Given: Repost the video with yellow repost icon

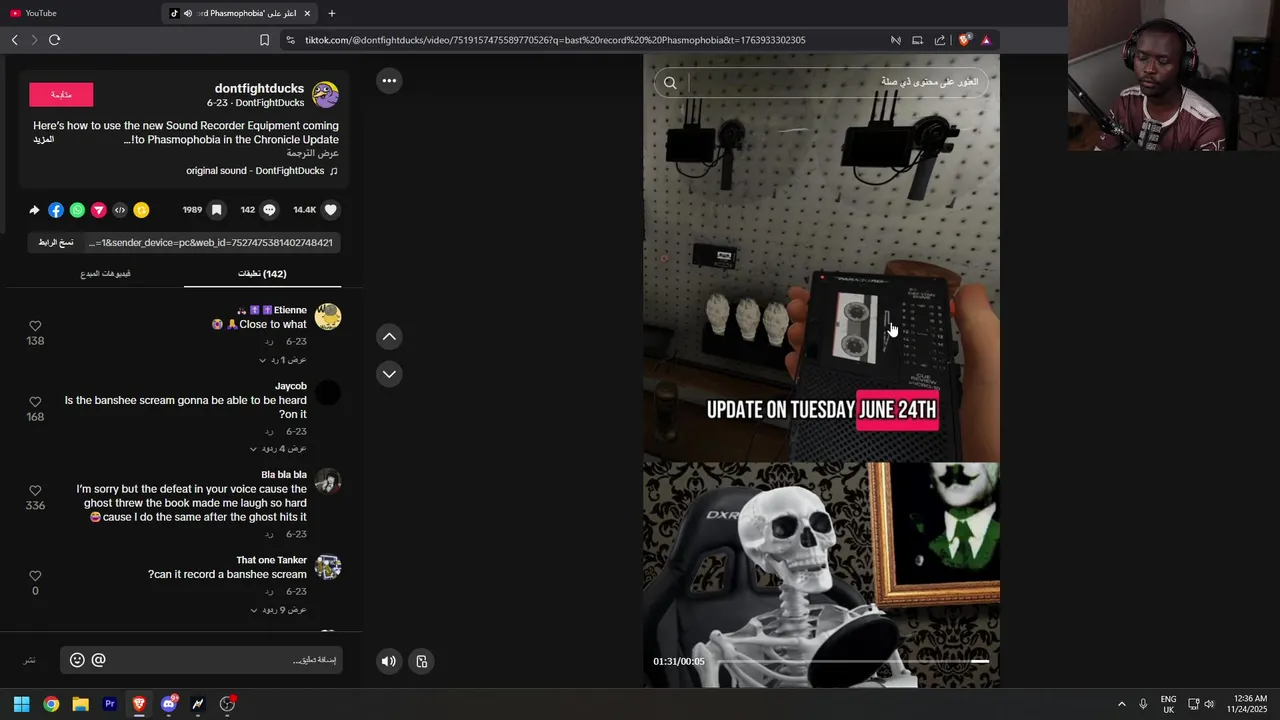Looking at the screenshot, I should tap(141, 210).
